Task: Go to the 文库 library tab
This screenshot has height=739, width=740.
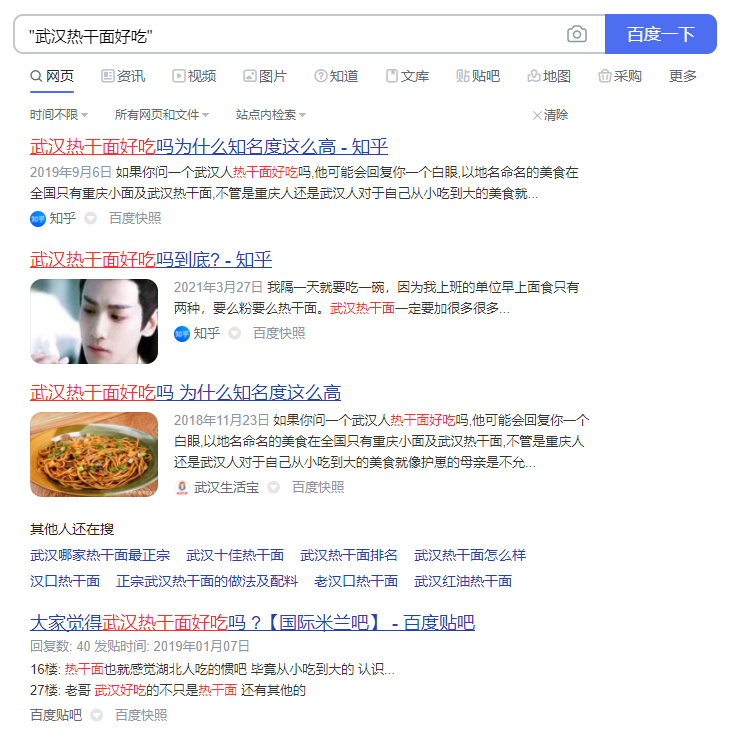Action: click(408, 76)
